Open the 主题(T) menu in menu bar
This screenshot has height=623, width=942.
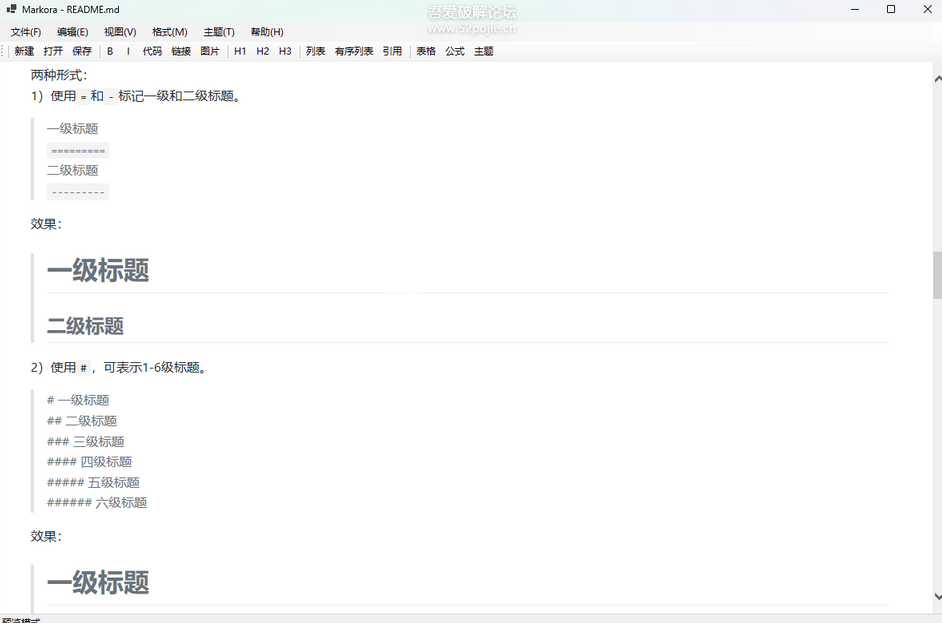pos(219,32)
